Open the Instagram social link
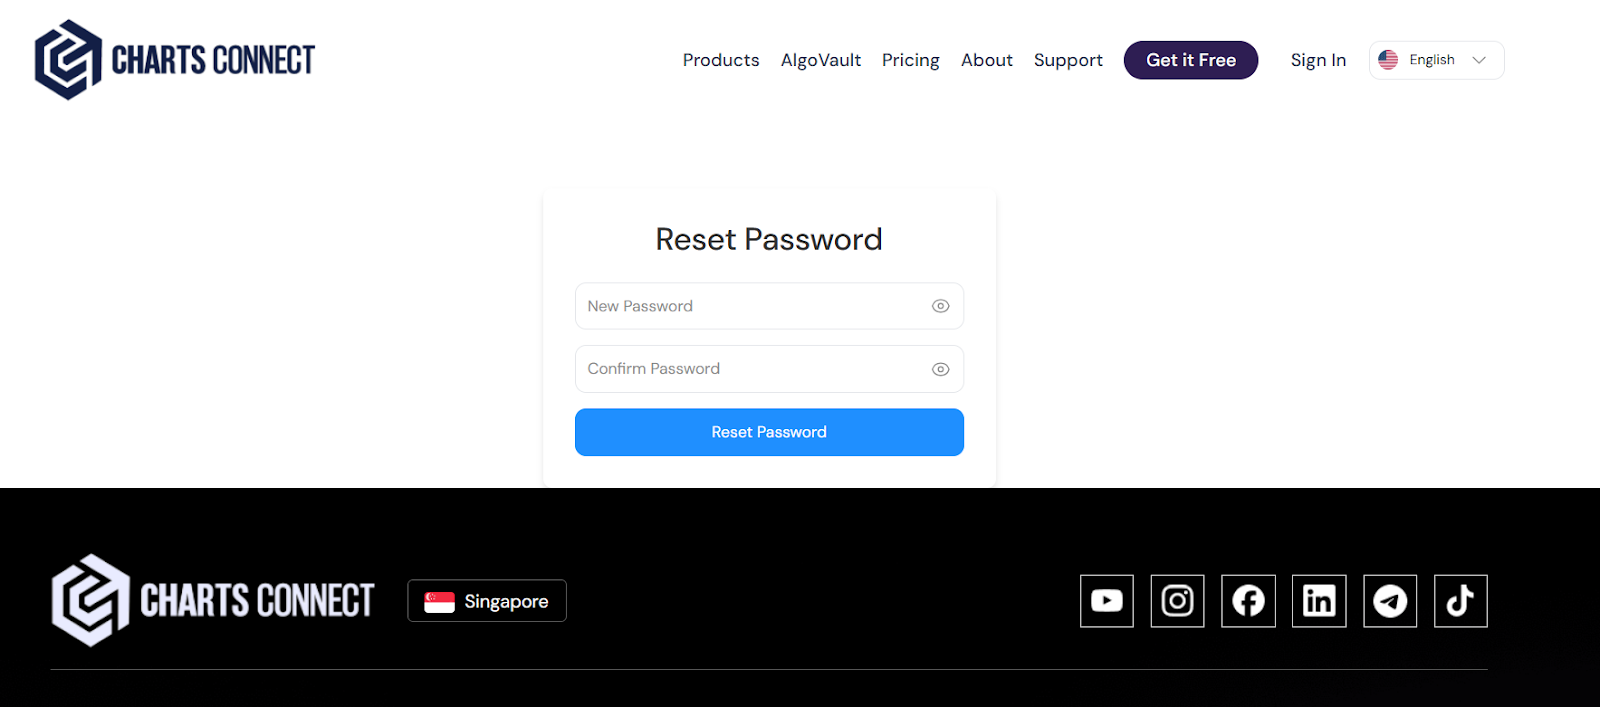Image resolution: width=1600 pixels, height=707 pixels. click(x=1177, y=601)
